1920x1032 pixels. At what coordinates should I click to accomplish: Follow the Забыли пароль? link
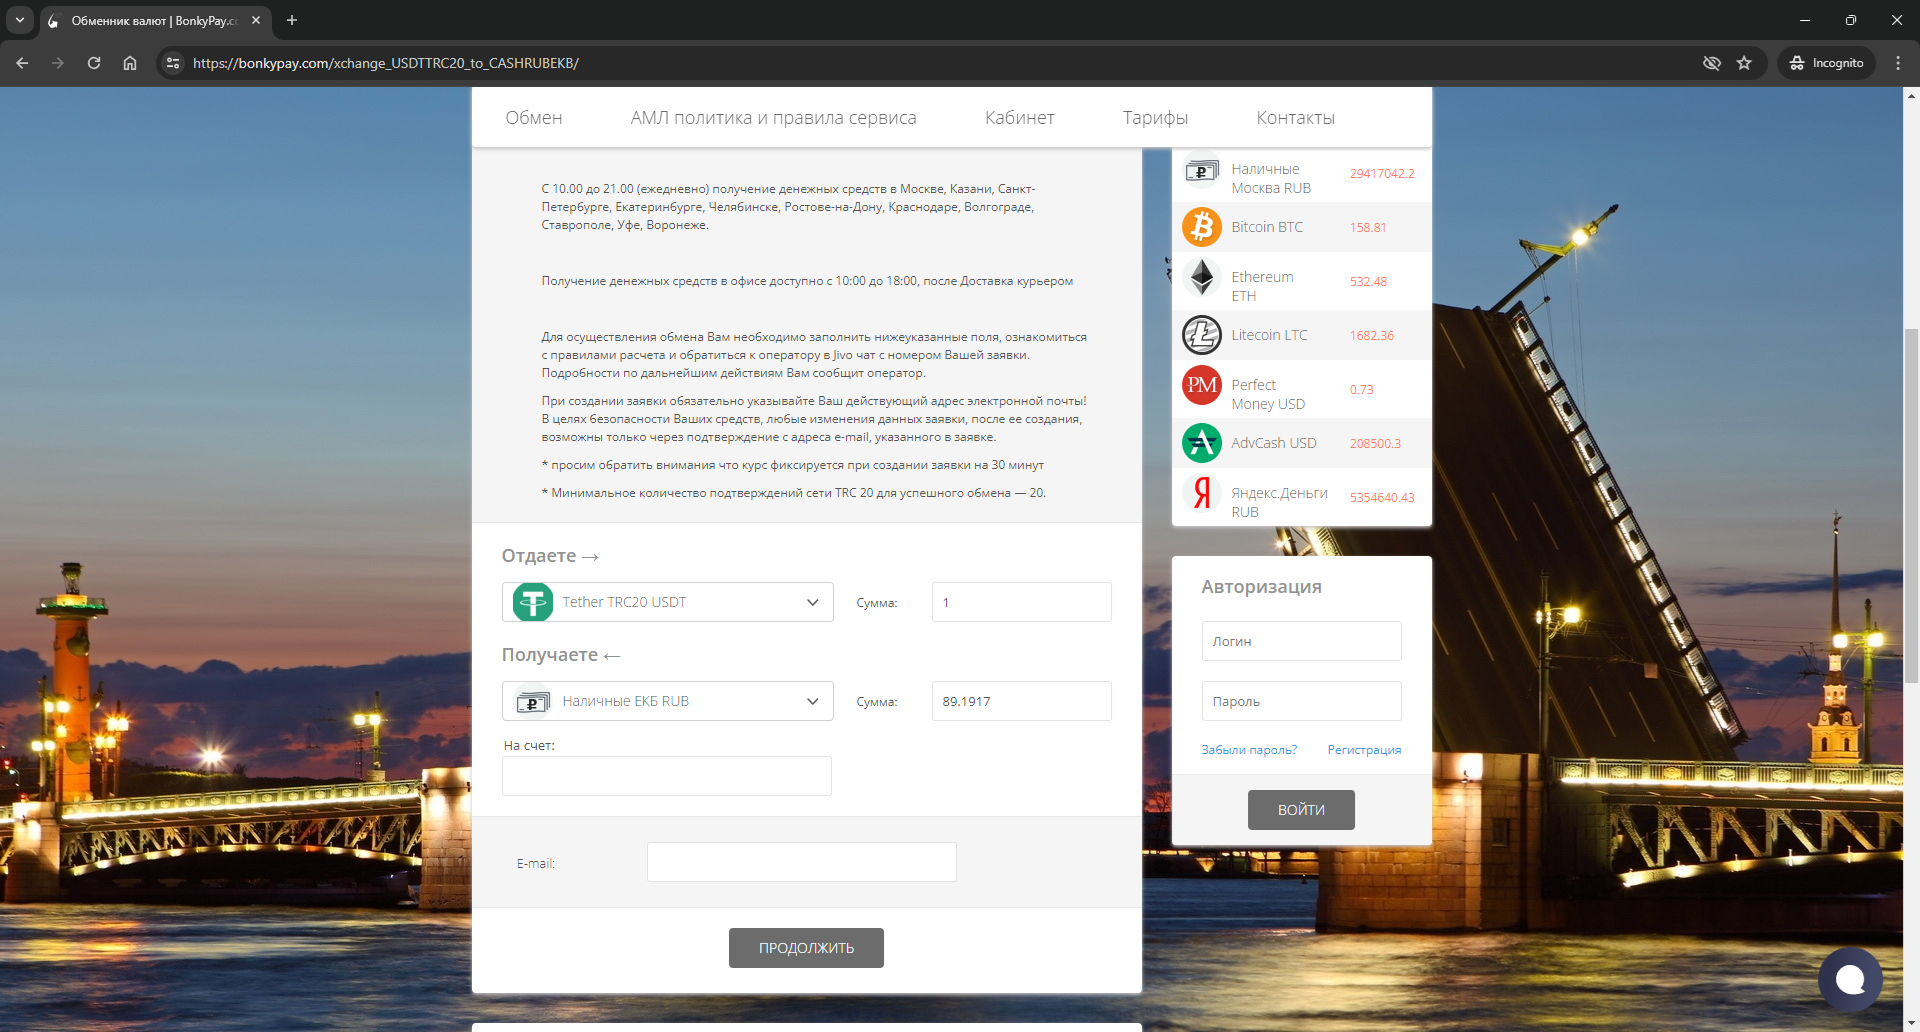coord(1249,750)
